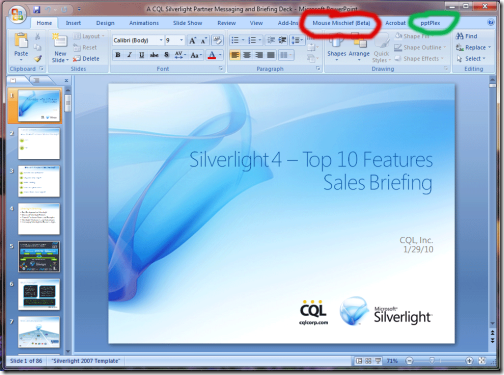Align text left
Image resolution: width=504 pixels, height=375 pixels.
pyautogui.click(x=235, y=55)
